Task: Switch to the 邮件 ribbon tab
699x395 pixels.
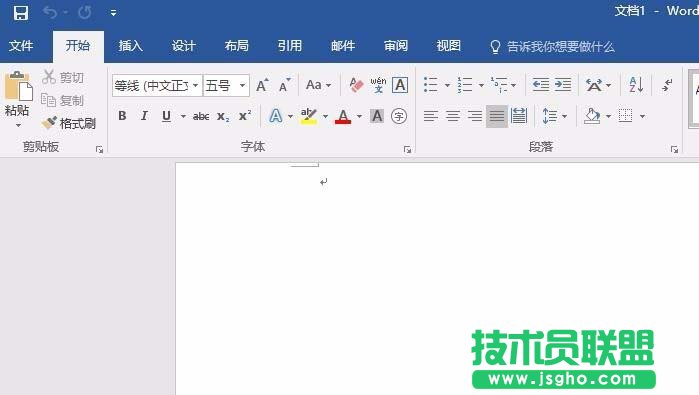Action: (343, 46)
